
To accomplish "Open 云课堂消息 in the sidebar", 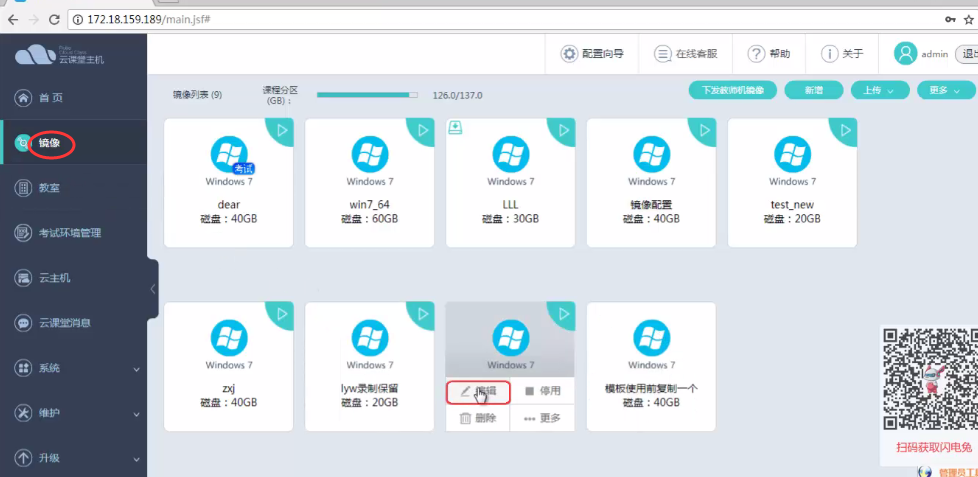I will 74,323.
